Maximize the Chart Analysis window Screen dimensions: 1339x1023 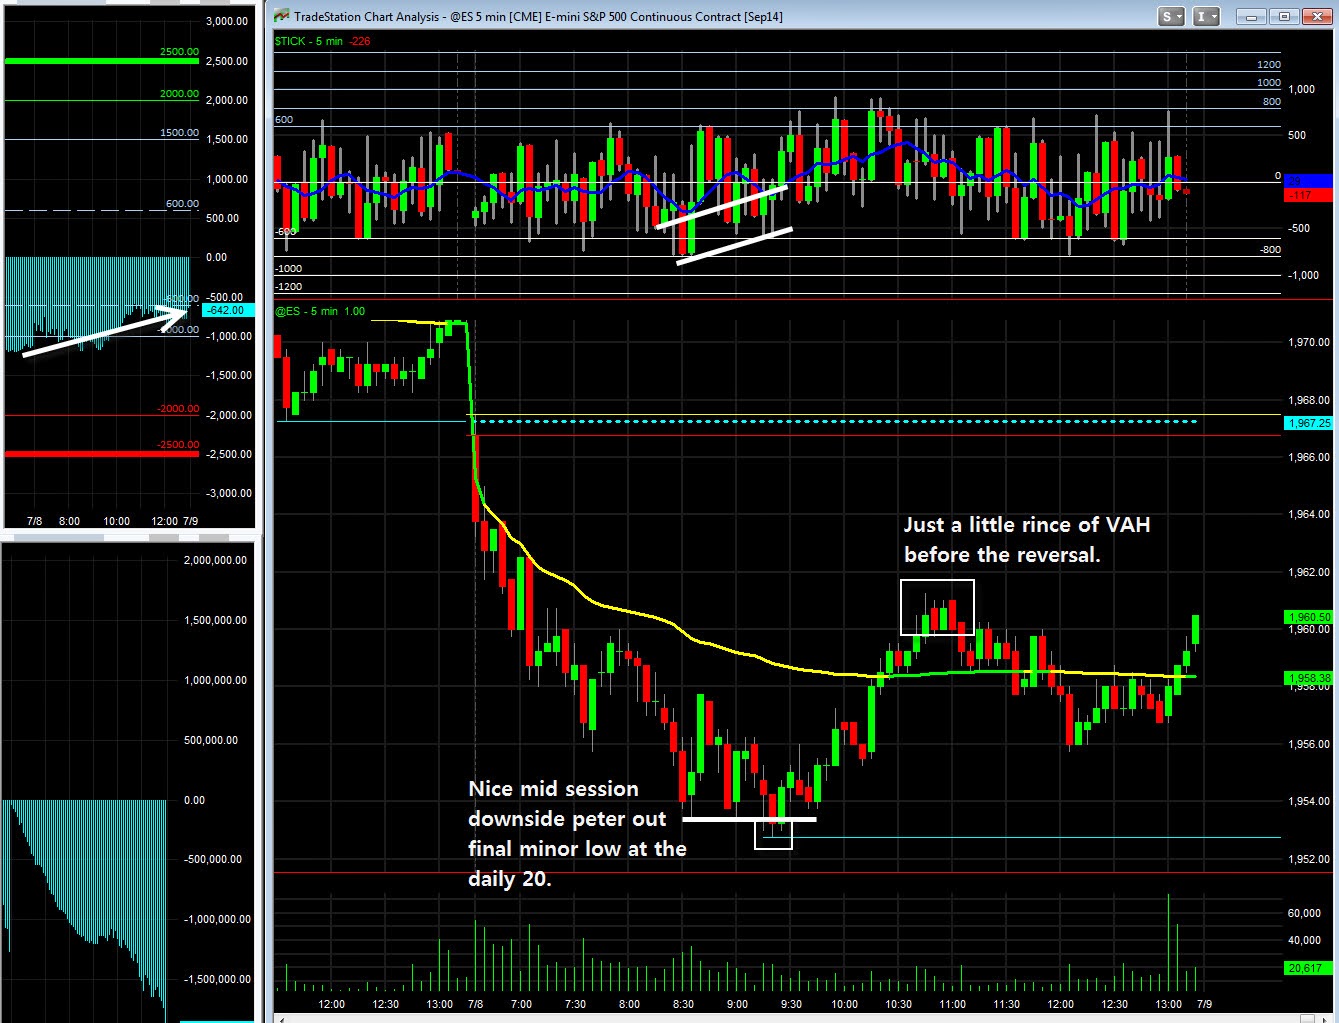tap(1285, 16)
